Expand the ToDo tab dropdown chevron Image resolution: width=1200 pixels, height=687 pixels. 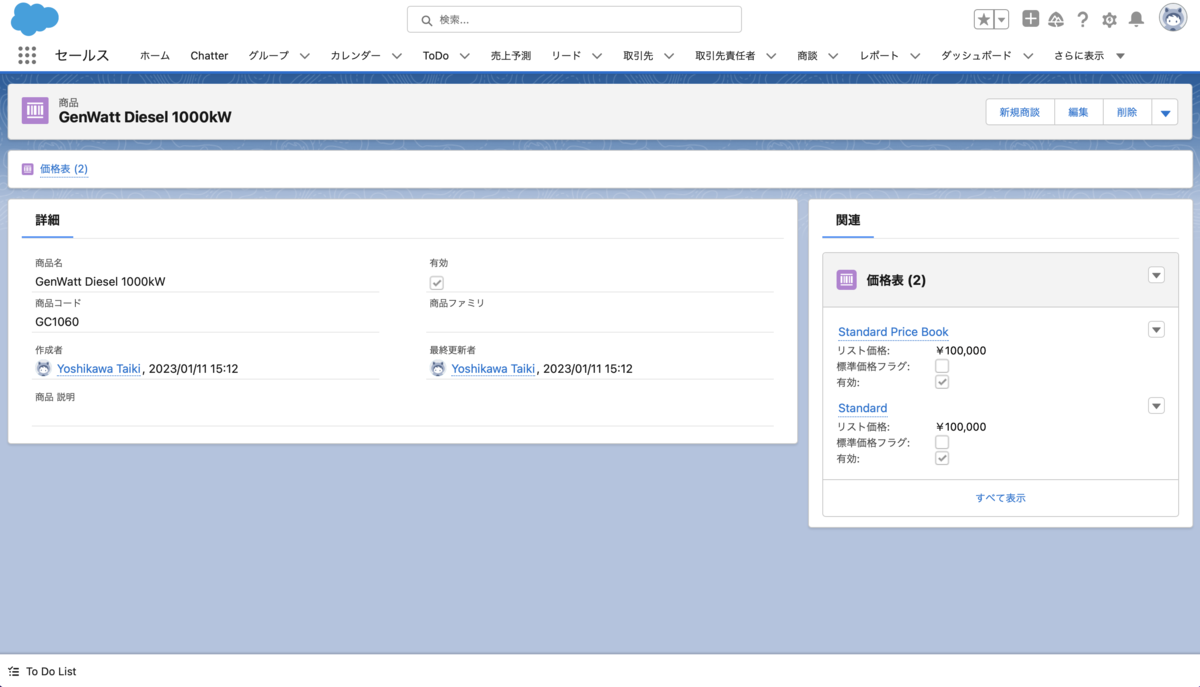tap(465, 56)
